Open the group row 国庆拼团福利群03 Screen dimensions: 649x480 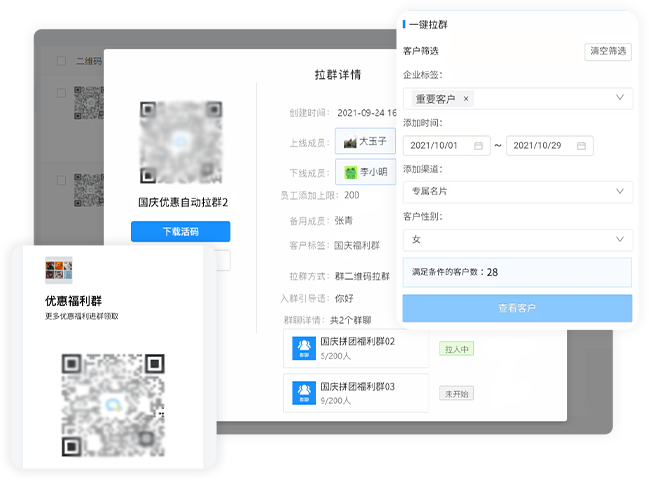[x=356, y=393]
